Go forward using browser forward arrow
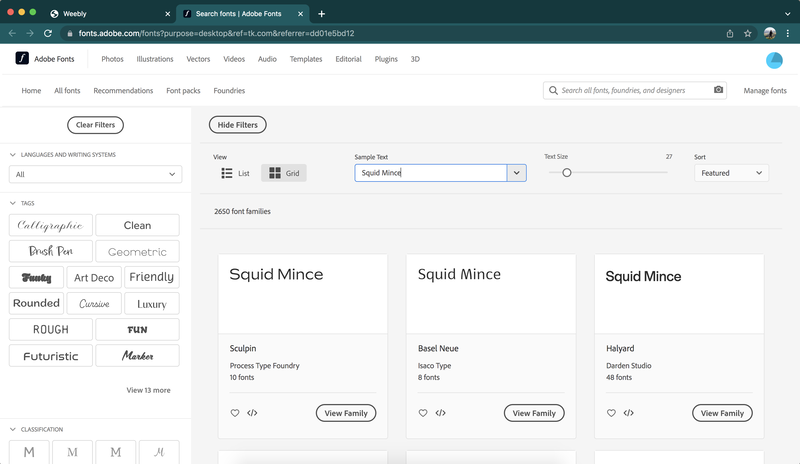This screenshot has width=800, height=464. pyautogui.click(x=30, y=33)
